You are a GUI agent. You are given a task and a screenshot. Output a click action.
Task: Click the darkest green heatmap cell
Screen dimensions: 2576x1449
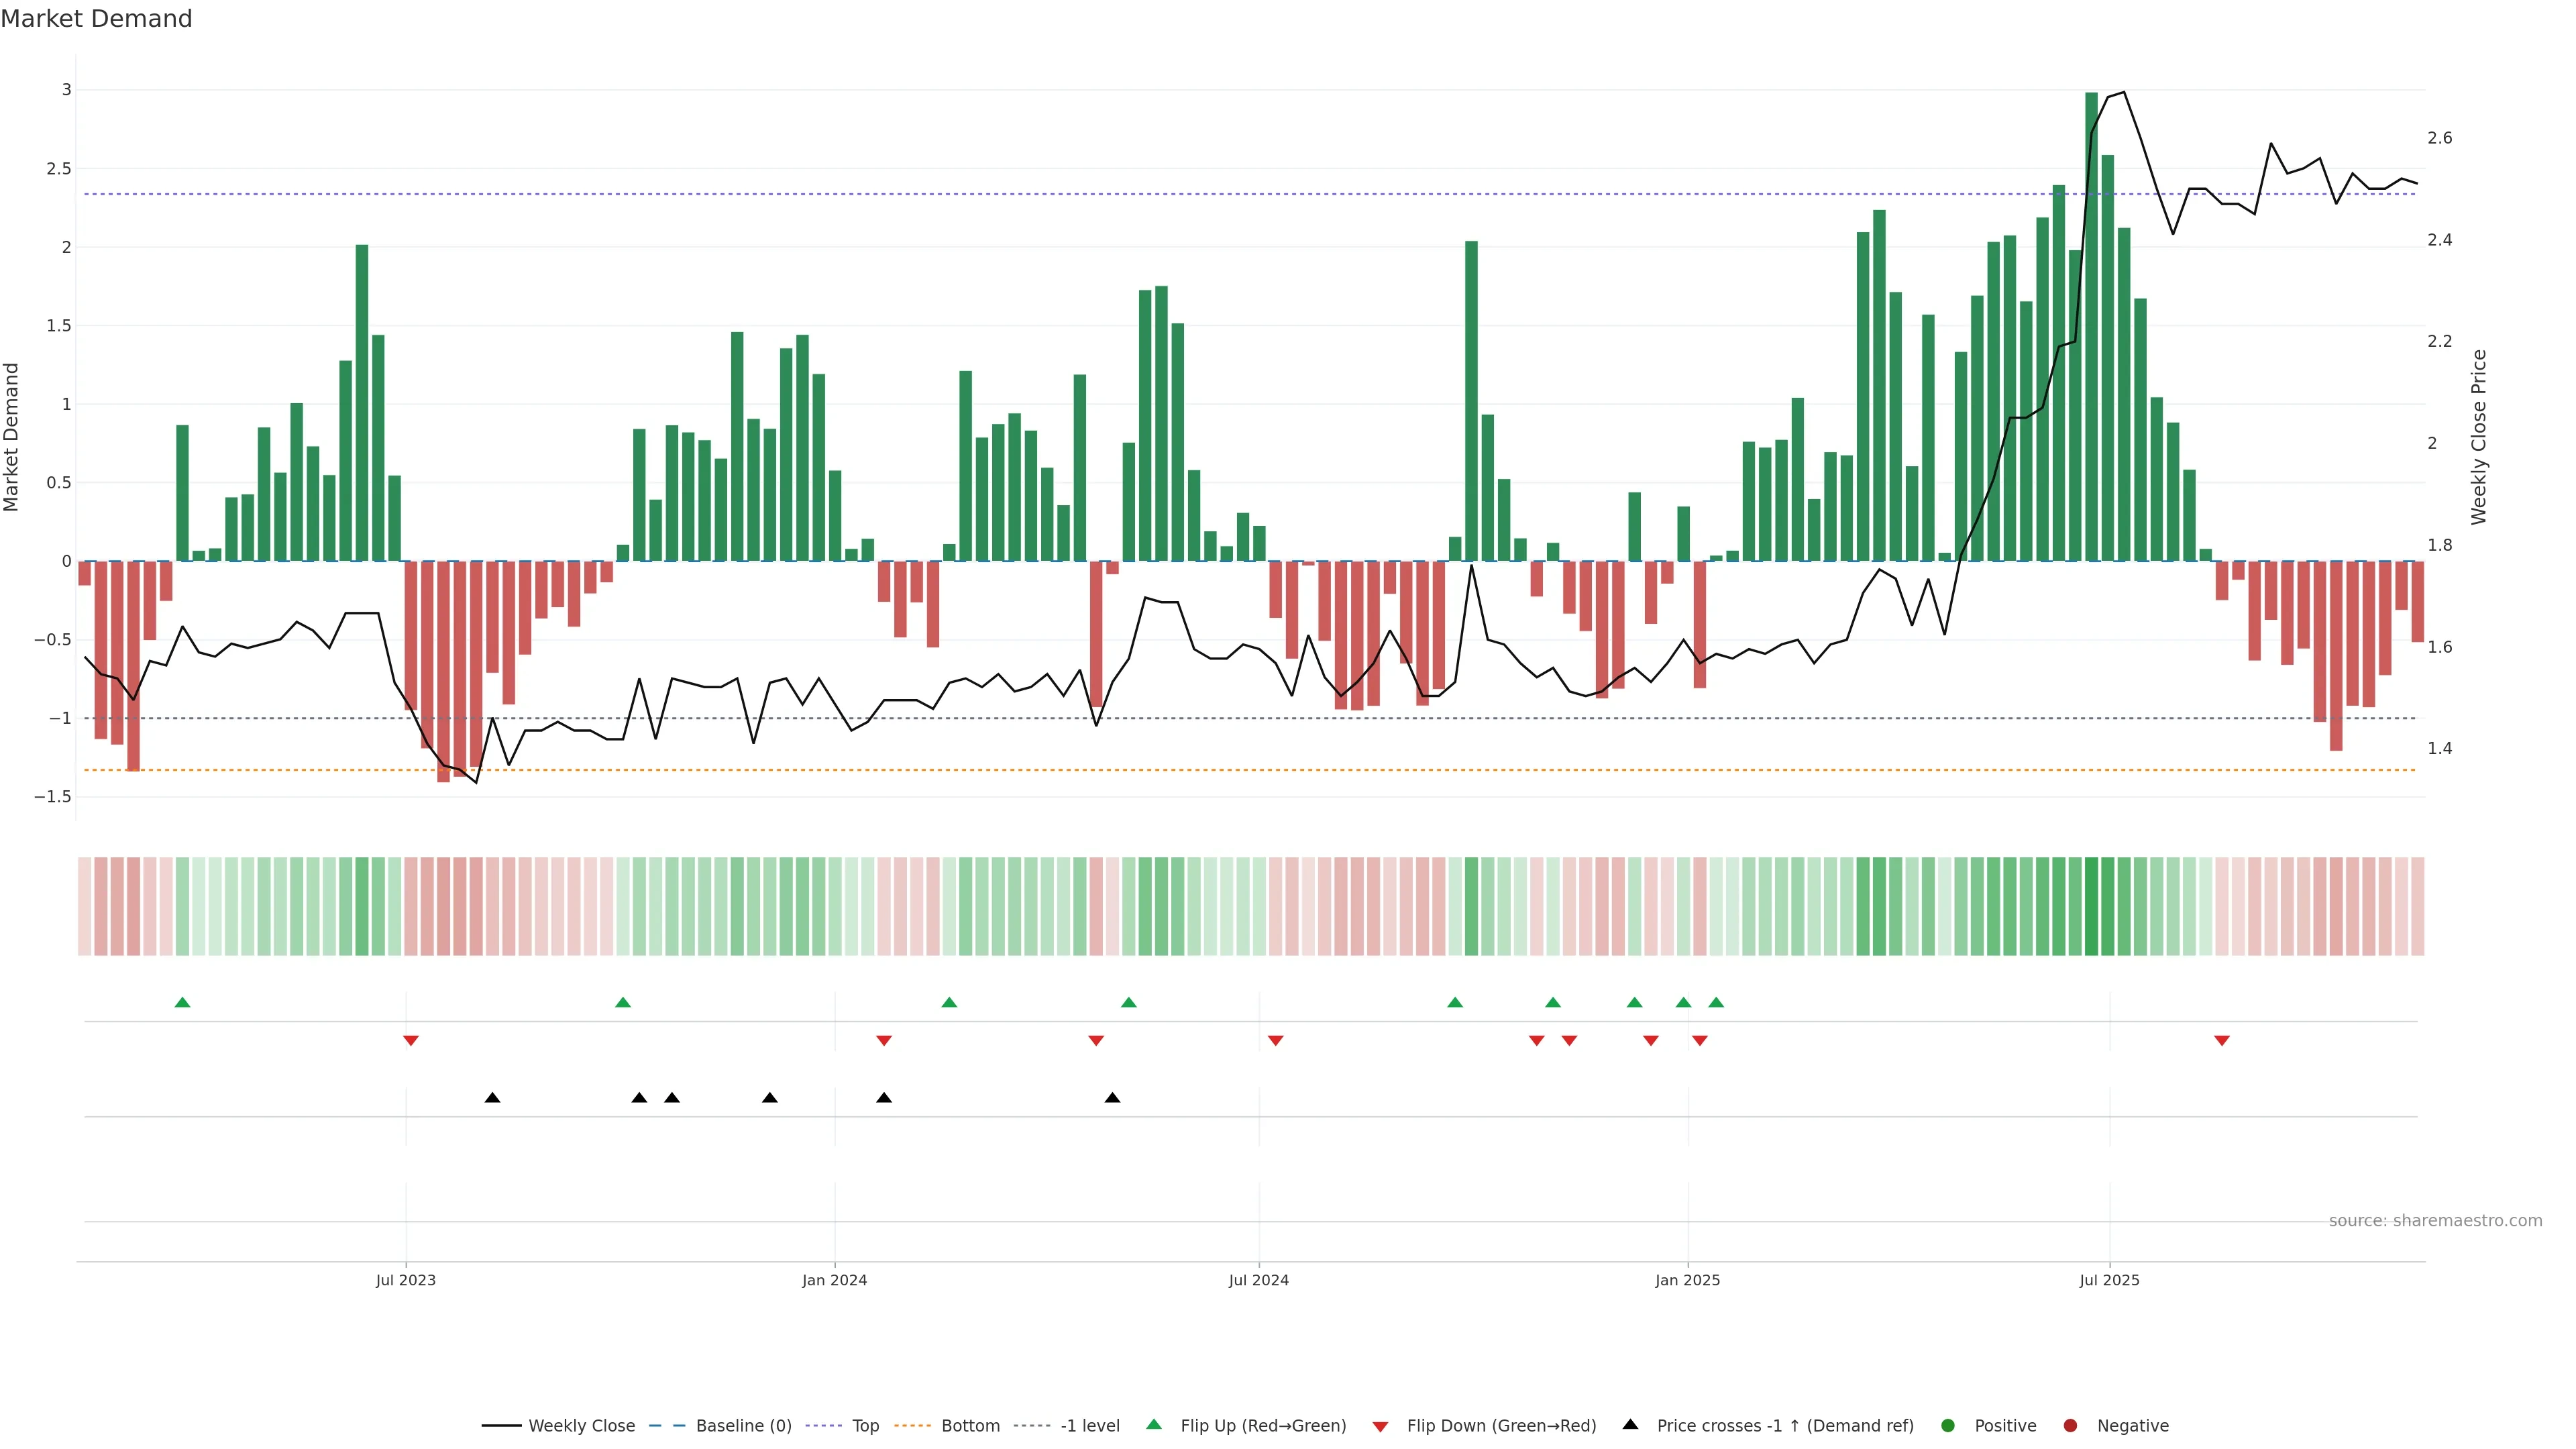pyautogui.click(x=2091, y=906)
